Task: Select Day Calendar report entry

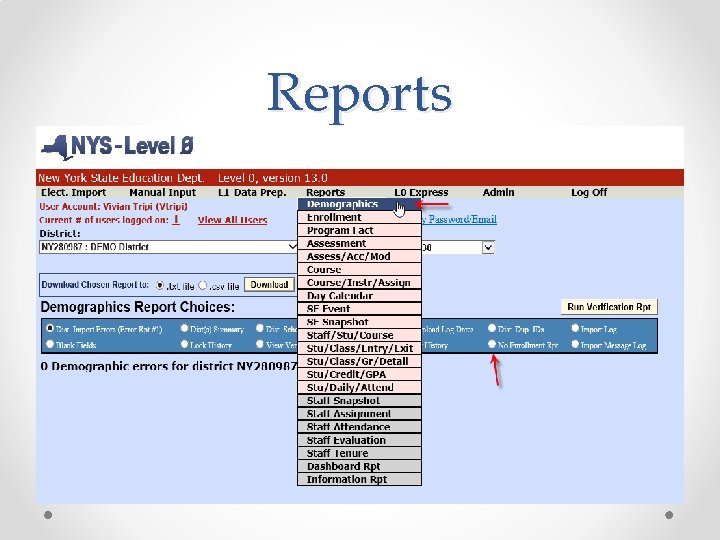Action: point(359,296)
